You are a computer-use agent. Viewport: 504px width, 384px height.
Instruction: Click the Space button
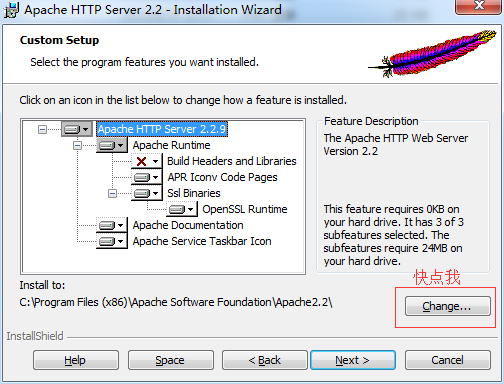pos(171,360)
